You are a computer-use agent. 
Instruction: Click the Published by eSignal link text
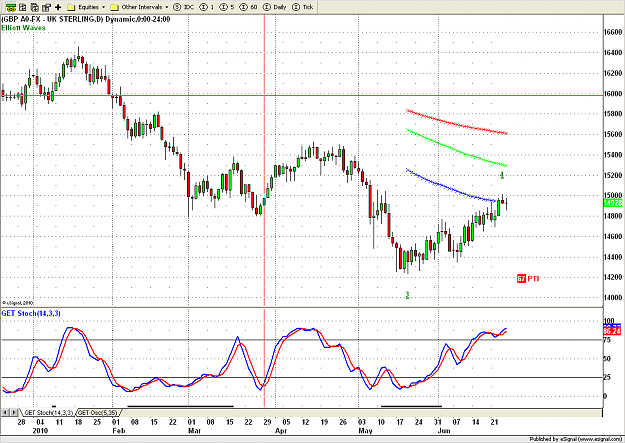click(576, 439)
